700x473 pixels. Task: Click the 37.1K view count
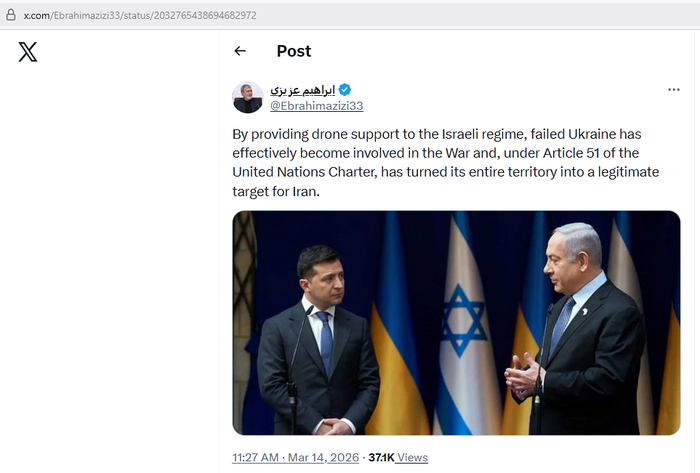380,457
